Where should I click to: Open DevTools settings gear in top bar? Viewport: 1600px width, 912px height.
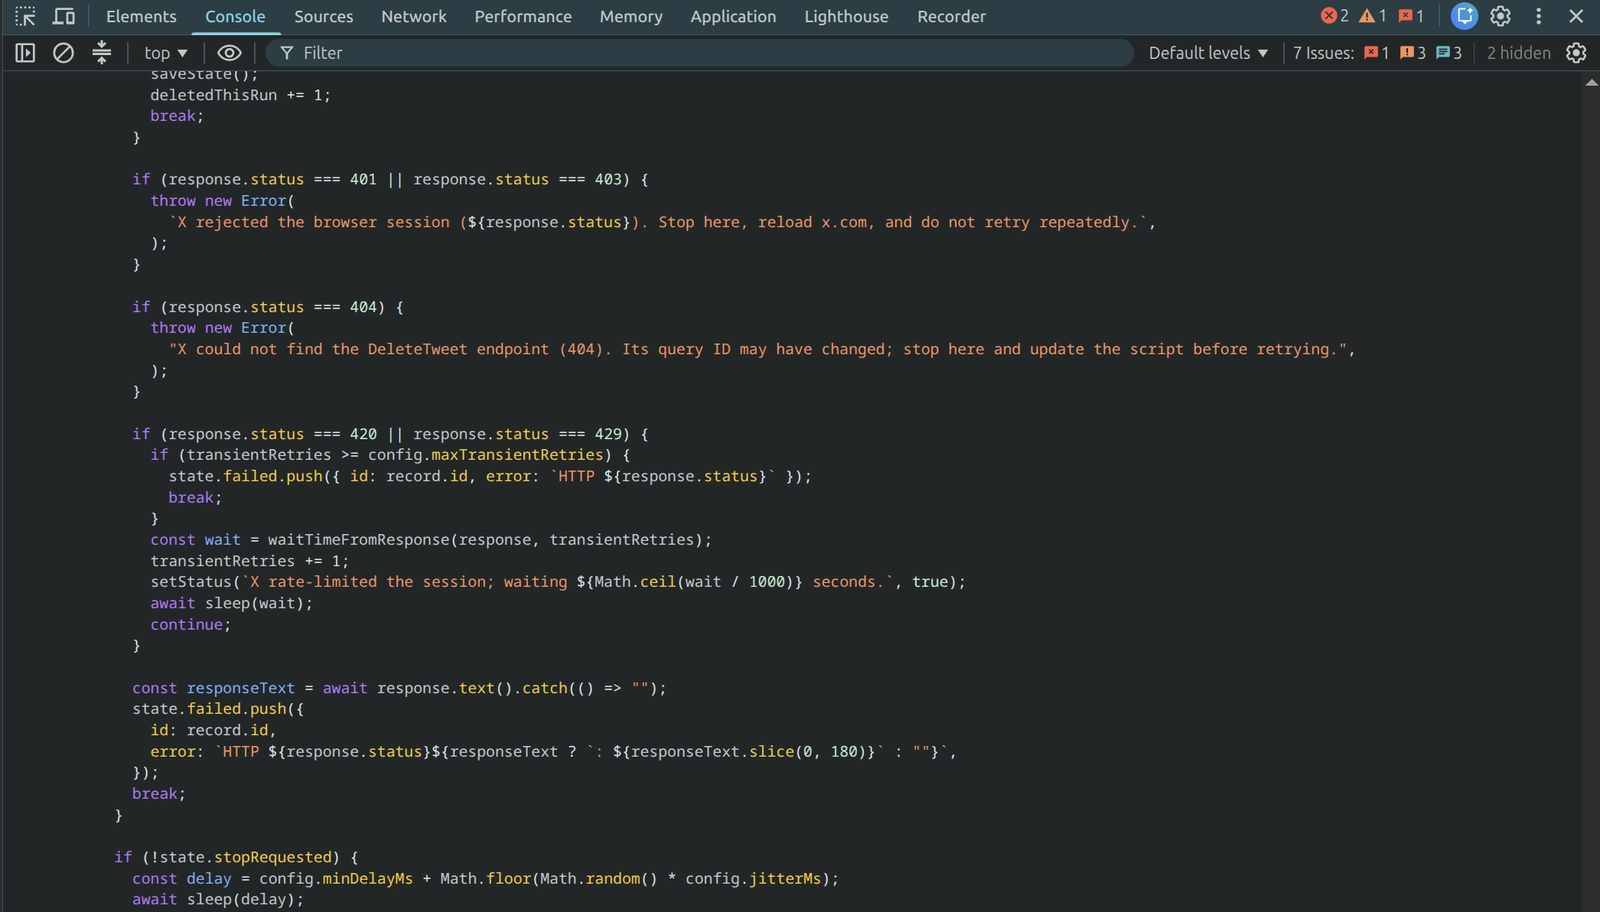click(1500, 16)
